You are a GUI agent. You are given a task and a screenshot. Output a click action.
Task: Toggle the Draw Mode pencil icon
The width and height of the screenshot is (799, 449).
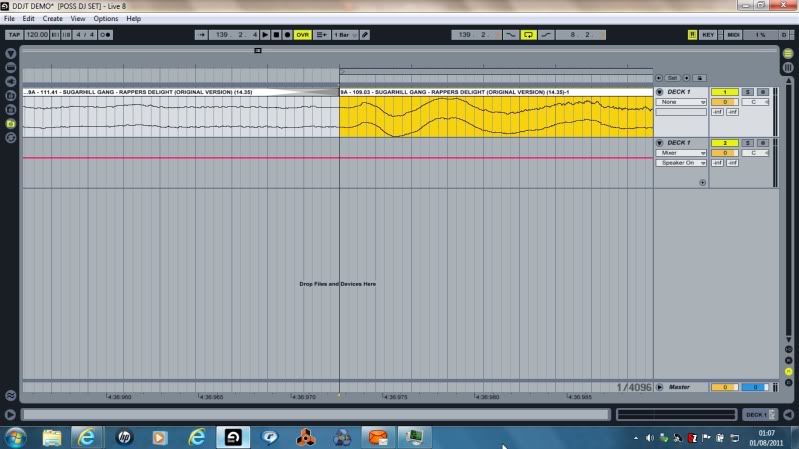pyautogui.click(x=364, y=34)
